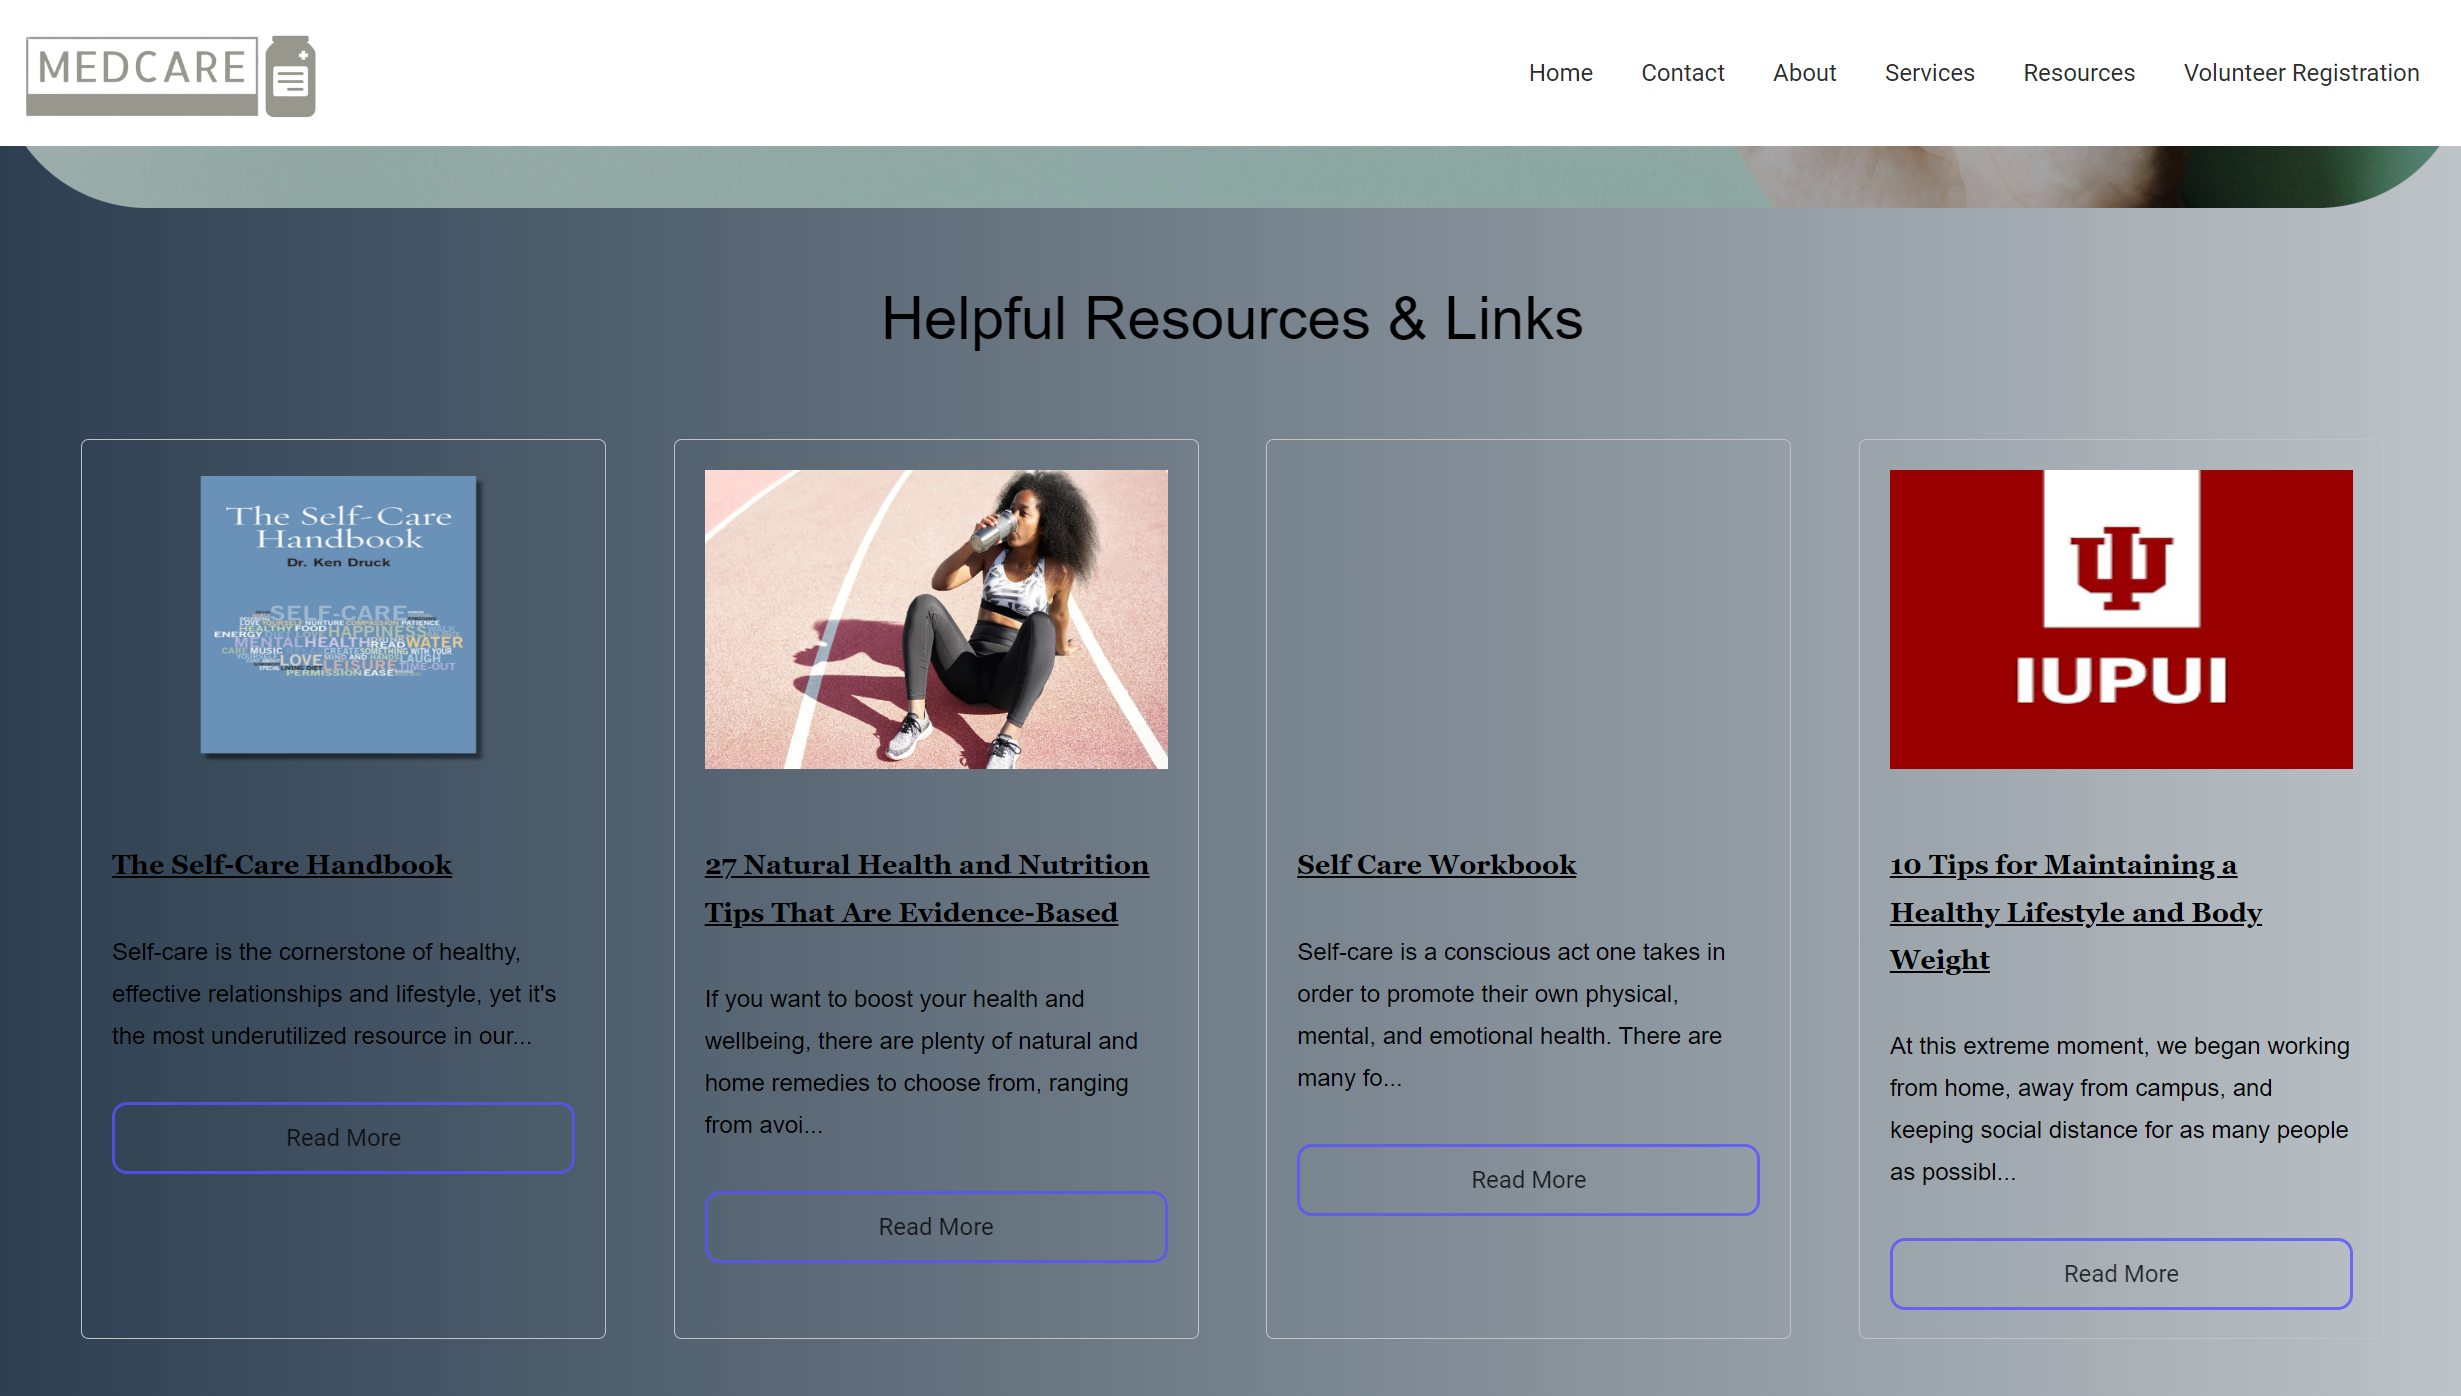Open The Self-Care Handbook title link
The width and height of the screenshot is (2461, 1396).
pos(282,865)
